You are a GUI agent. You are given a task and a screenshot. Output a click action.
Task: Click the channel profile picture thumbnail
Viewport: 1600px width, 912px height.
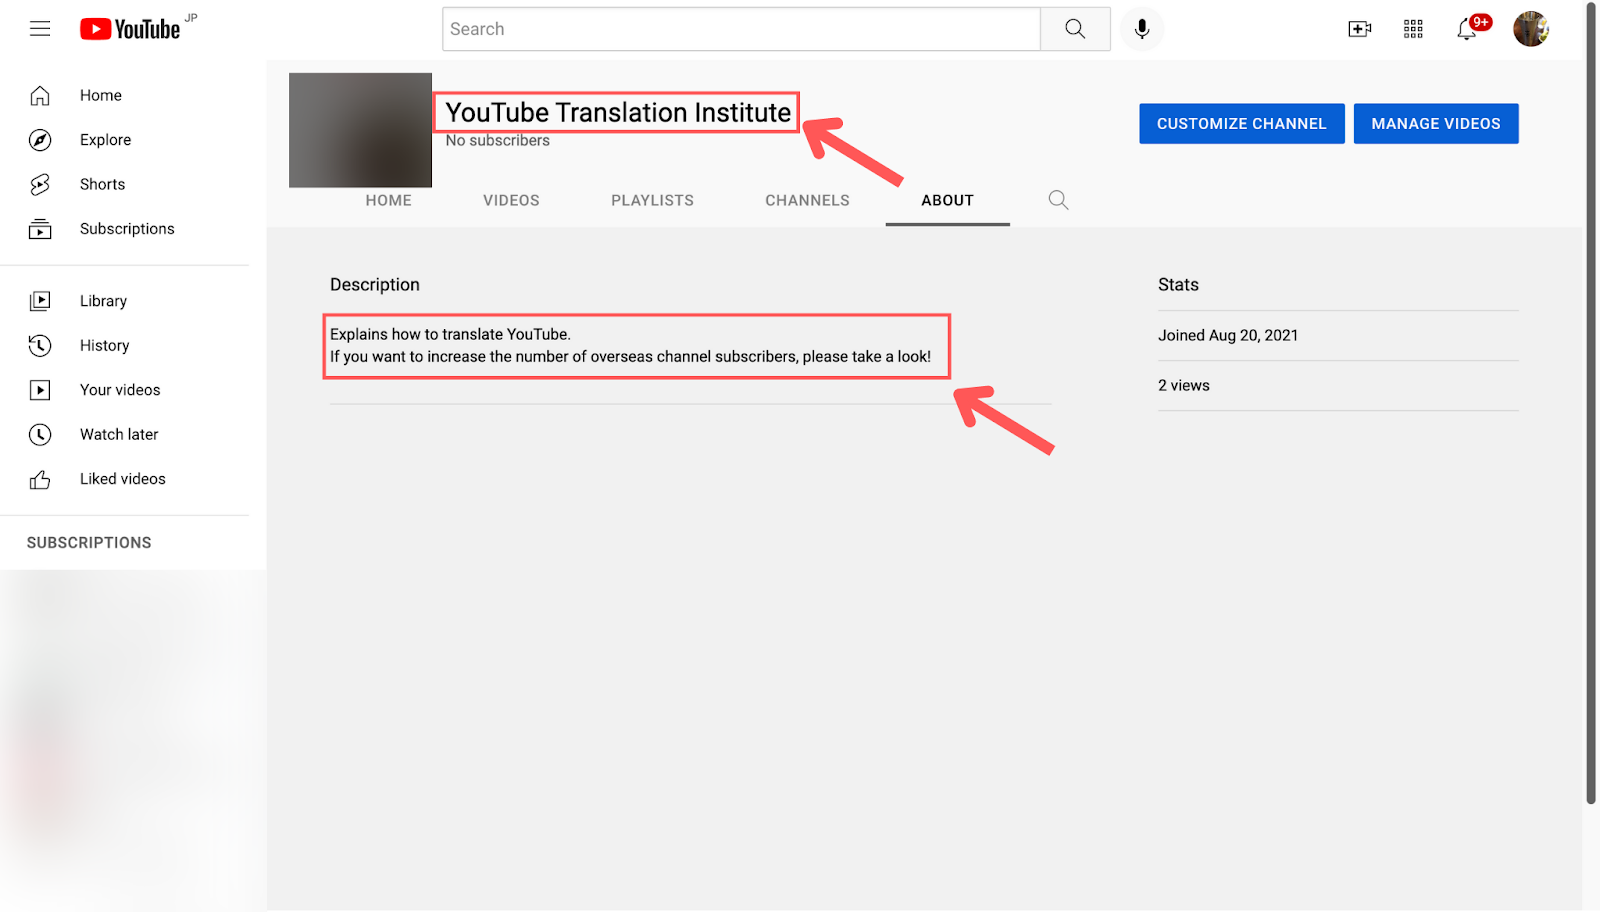[360, 130]
